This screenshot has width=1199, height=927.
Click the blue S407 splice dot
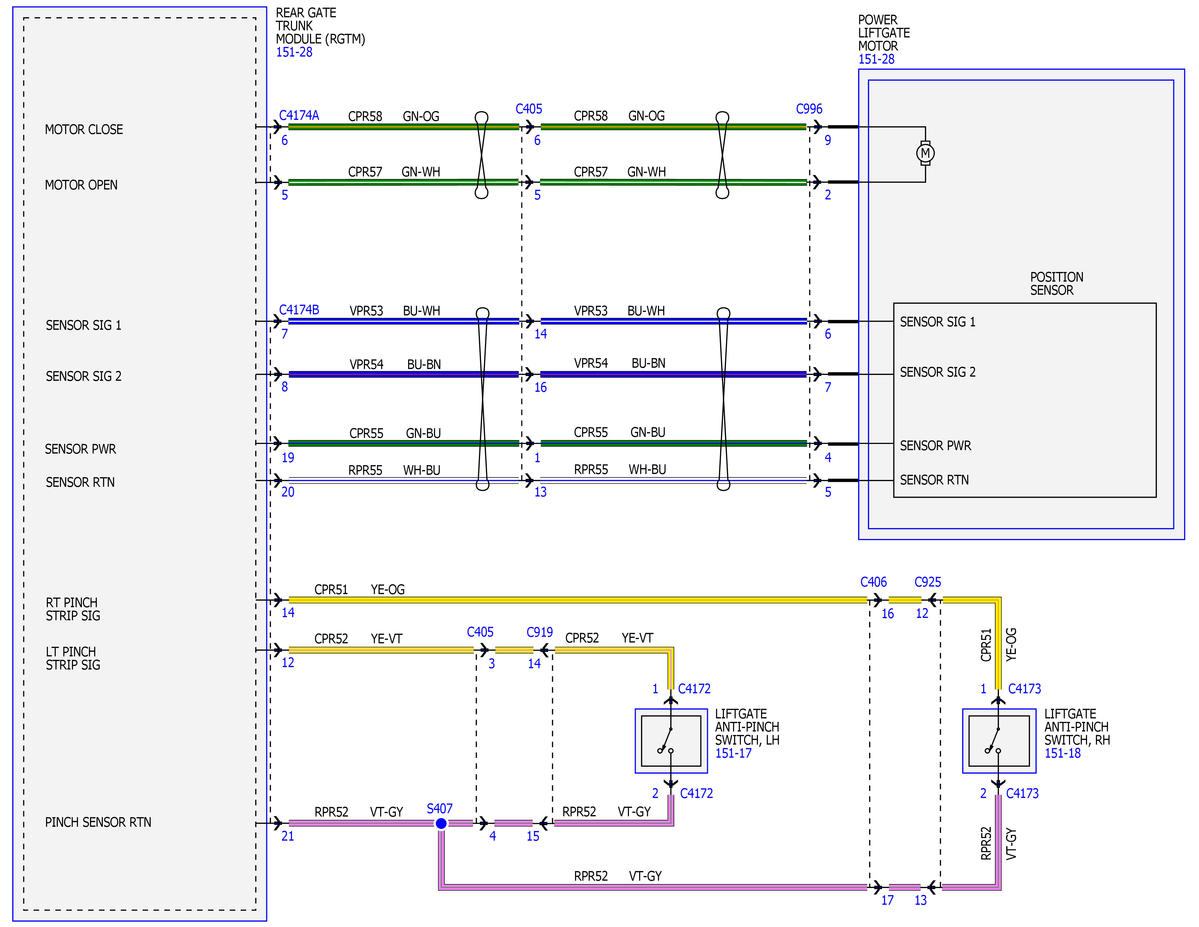tap(441, 824)
